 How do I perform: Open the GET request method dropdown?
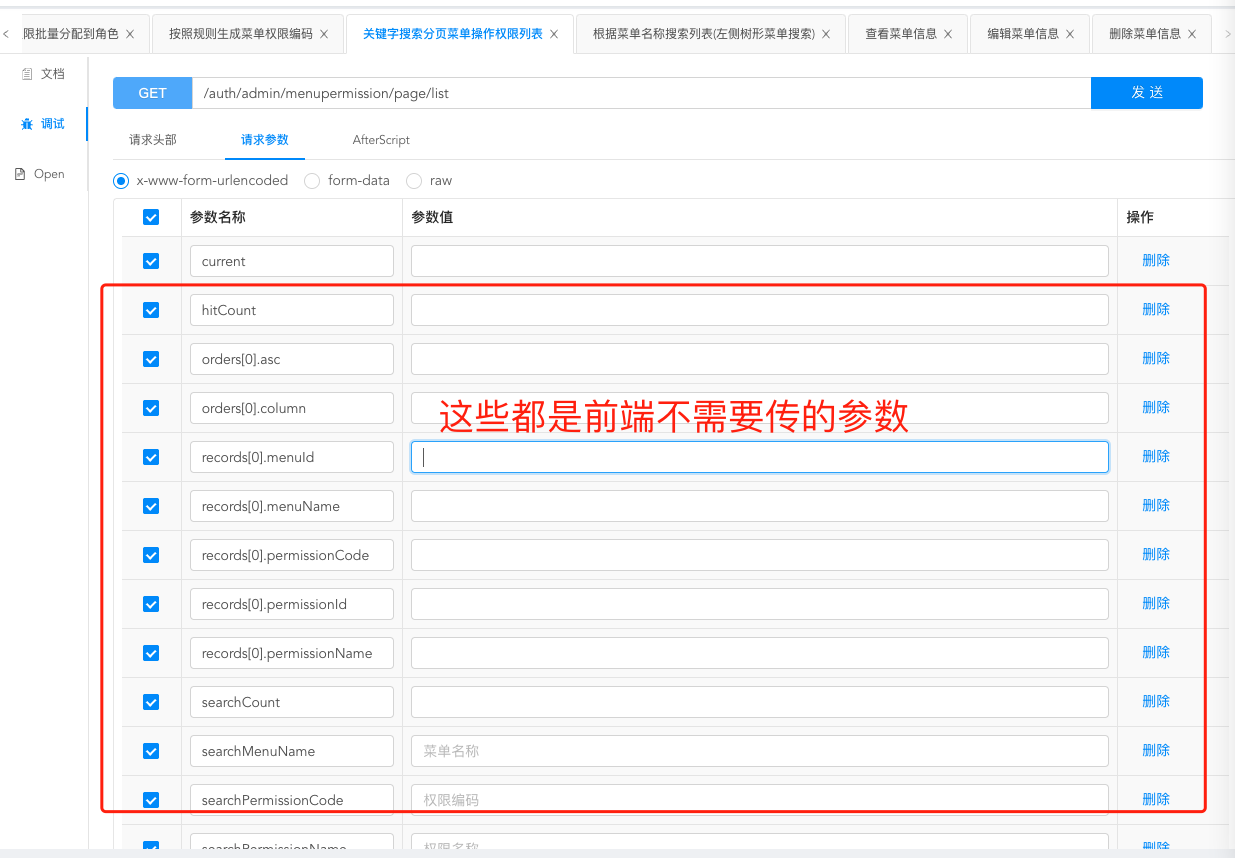[152, 92]
